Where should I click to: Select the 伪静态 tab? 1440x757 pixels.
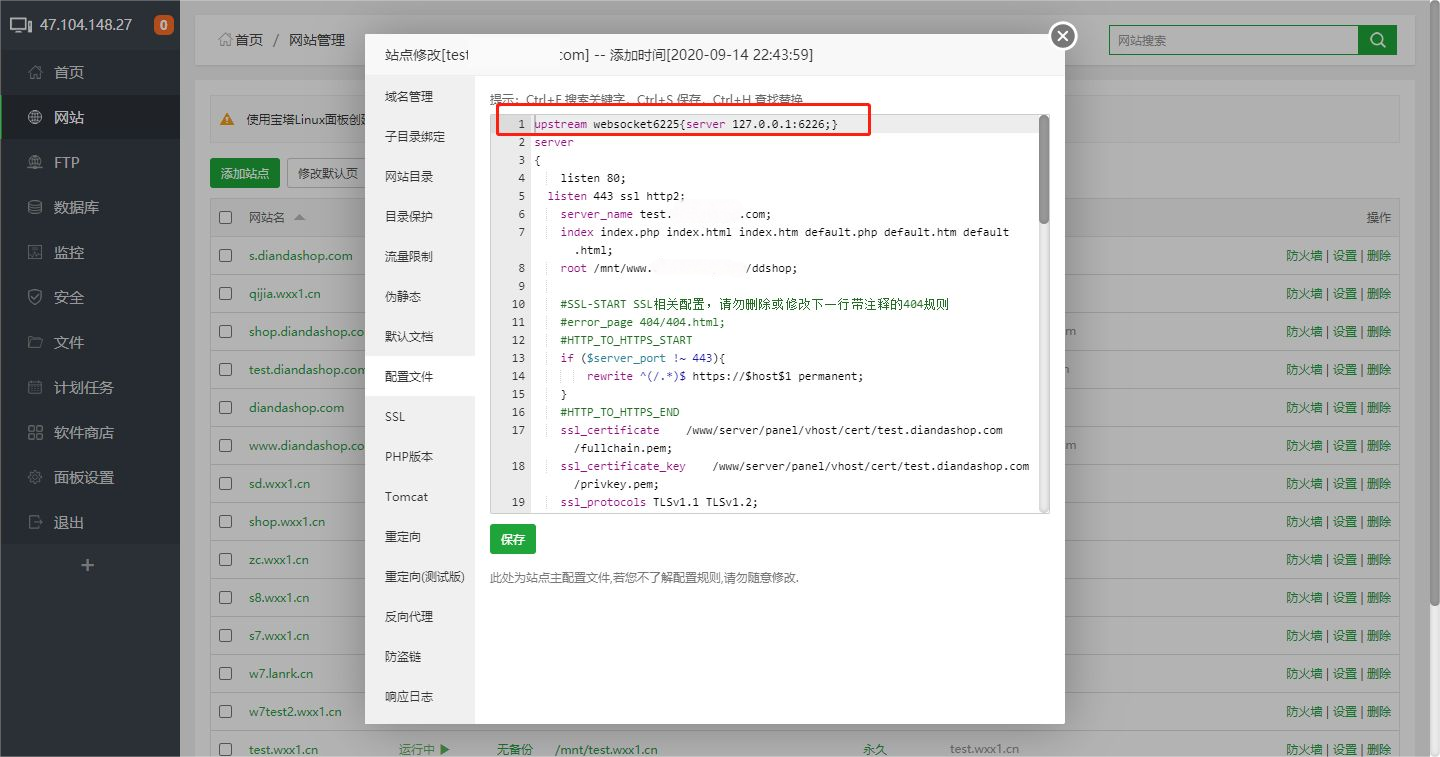click(x=403, y=296)
